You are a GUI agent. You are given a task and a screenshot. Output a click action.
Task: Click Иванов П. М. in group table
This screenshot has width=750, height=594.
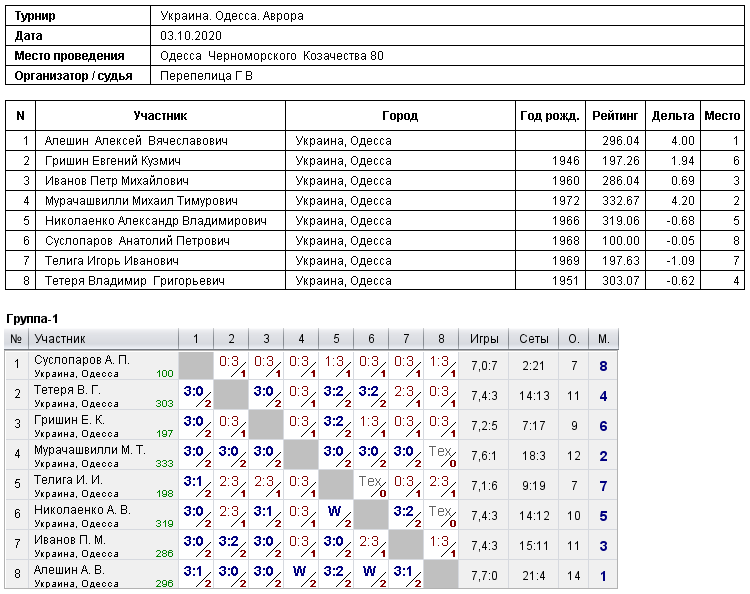pos(69,539)
